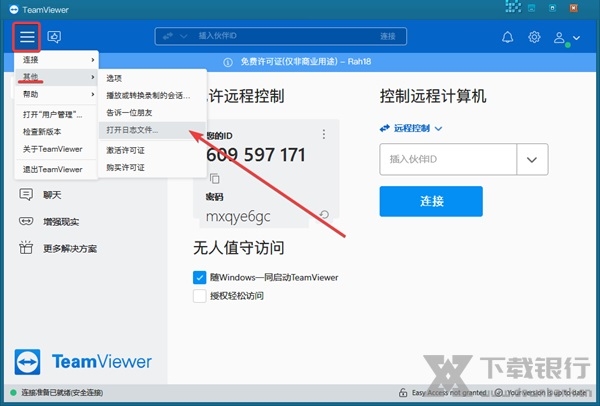Click the feedback comment icon in header
Viewport: 600px width, 406px height.
(54, 37)
